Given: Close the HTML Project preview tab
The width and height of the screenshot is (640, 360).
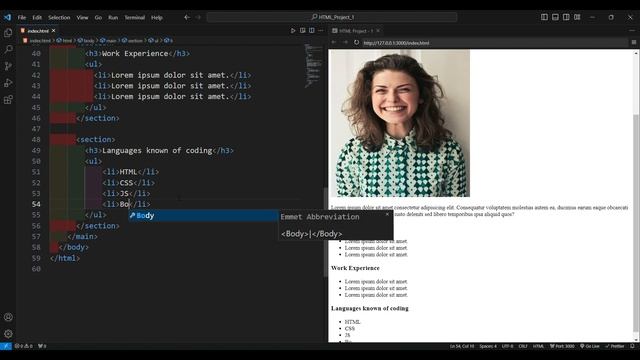Looking at the screenshot, I should [378, 31].
